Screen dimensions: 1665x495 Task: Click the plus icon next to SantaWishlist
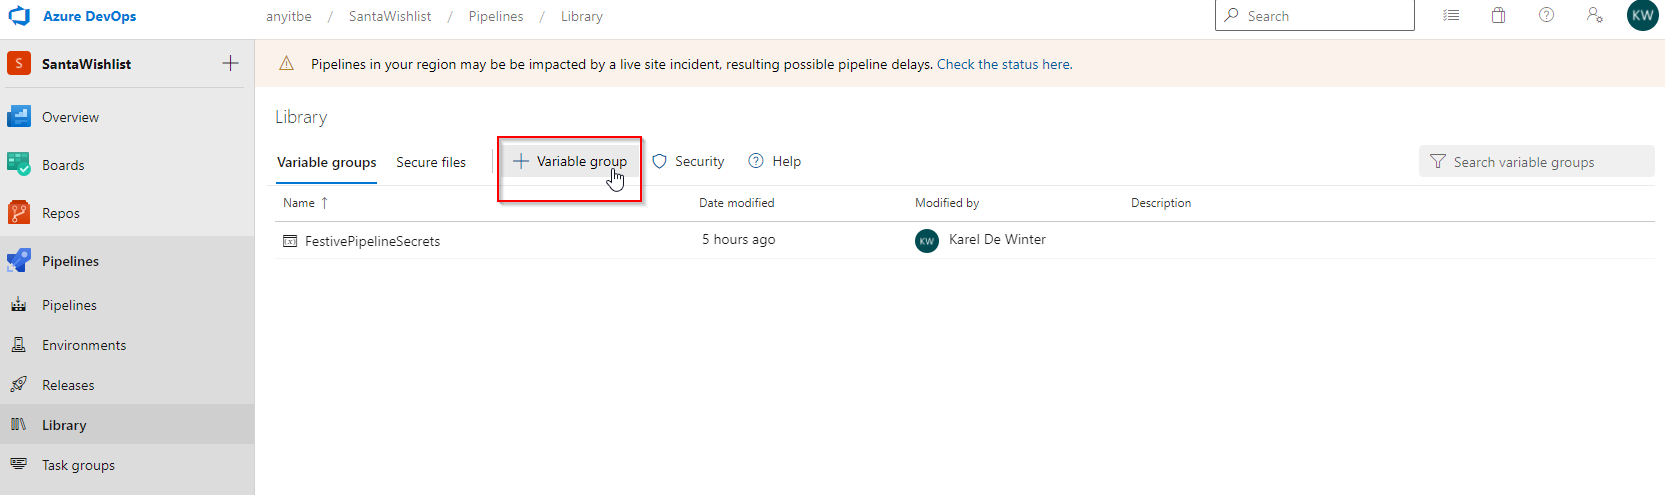pyautogui.click(x=230, y=63)
